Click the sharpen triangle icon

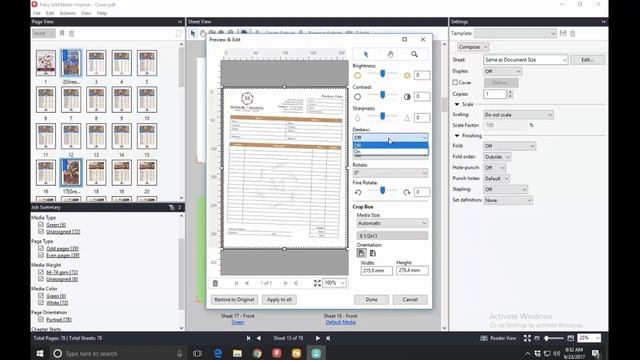click(x=407, y=118)
